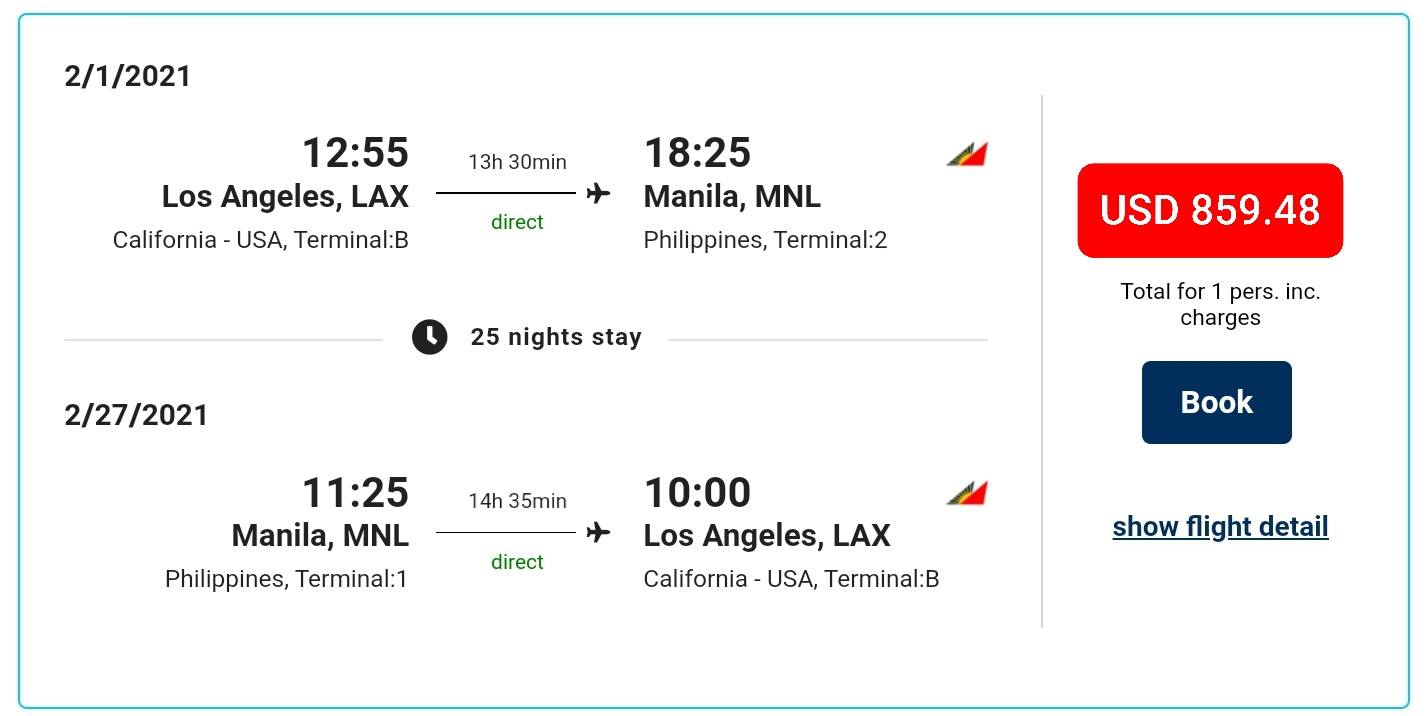Viewport: 1426px width, 716px height.
Task: Click the clock icon beside nights stay
Action: (430, 337)
